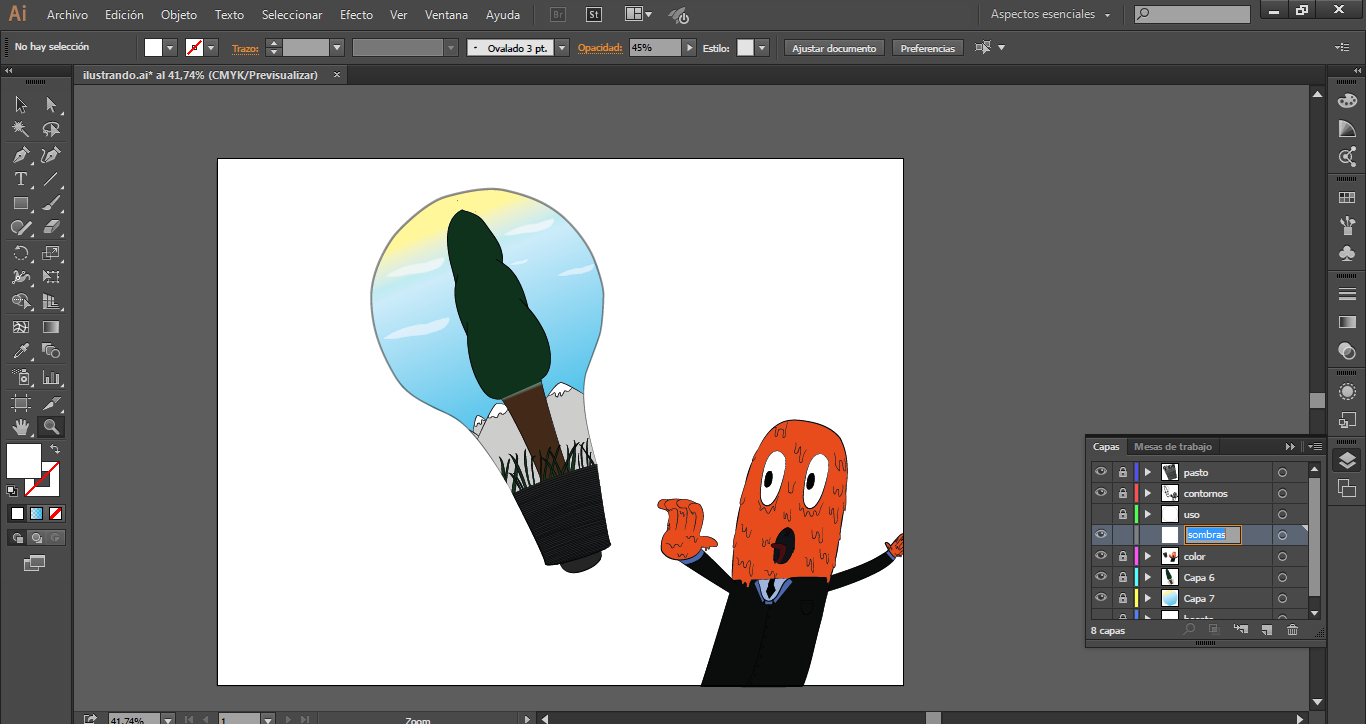Pick the Magic Wand tool
Screen dimensions: 1366x724
(20, 129)
